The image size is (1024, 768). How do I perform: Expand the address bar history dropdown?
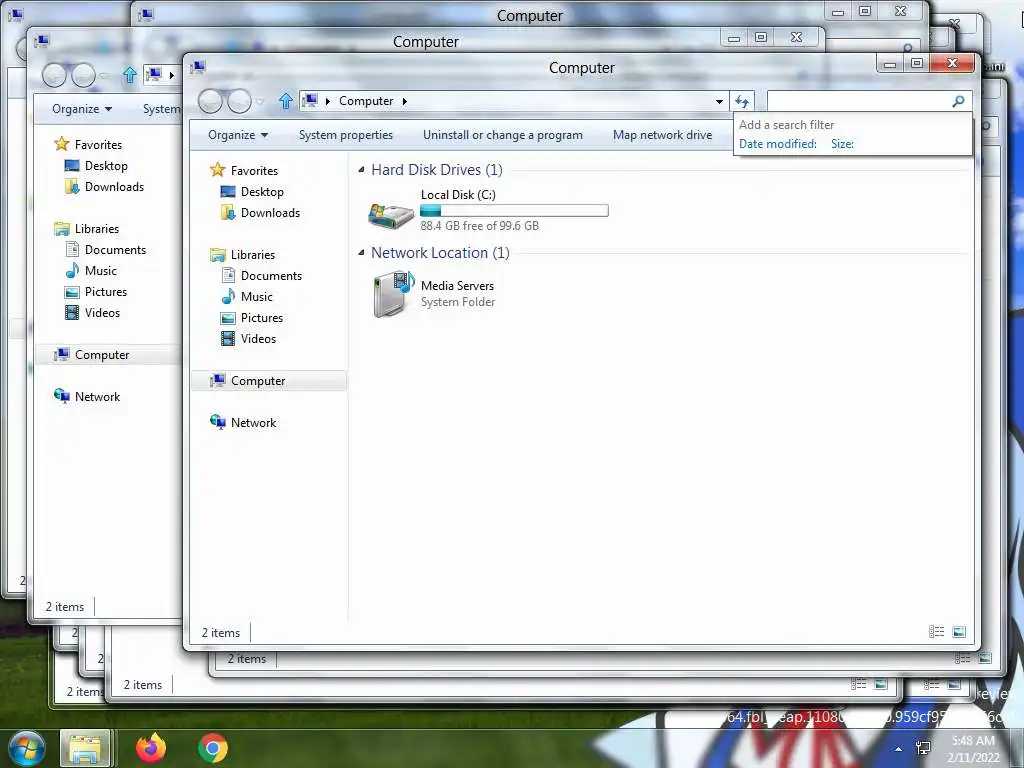[x=719, y=101]
